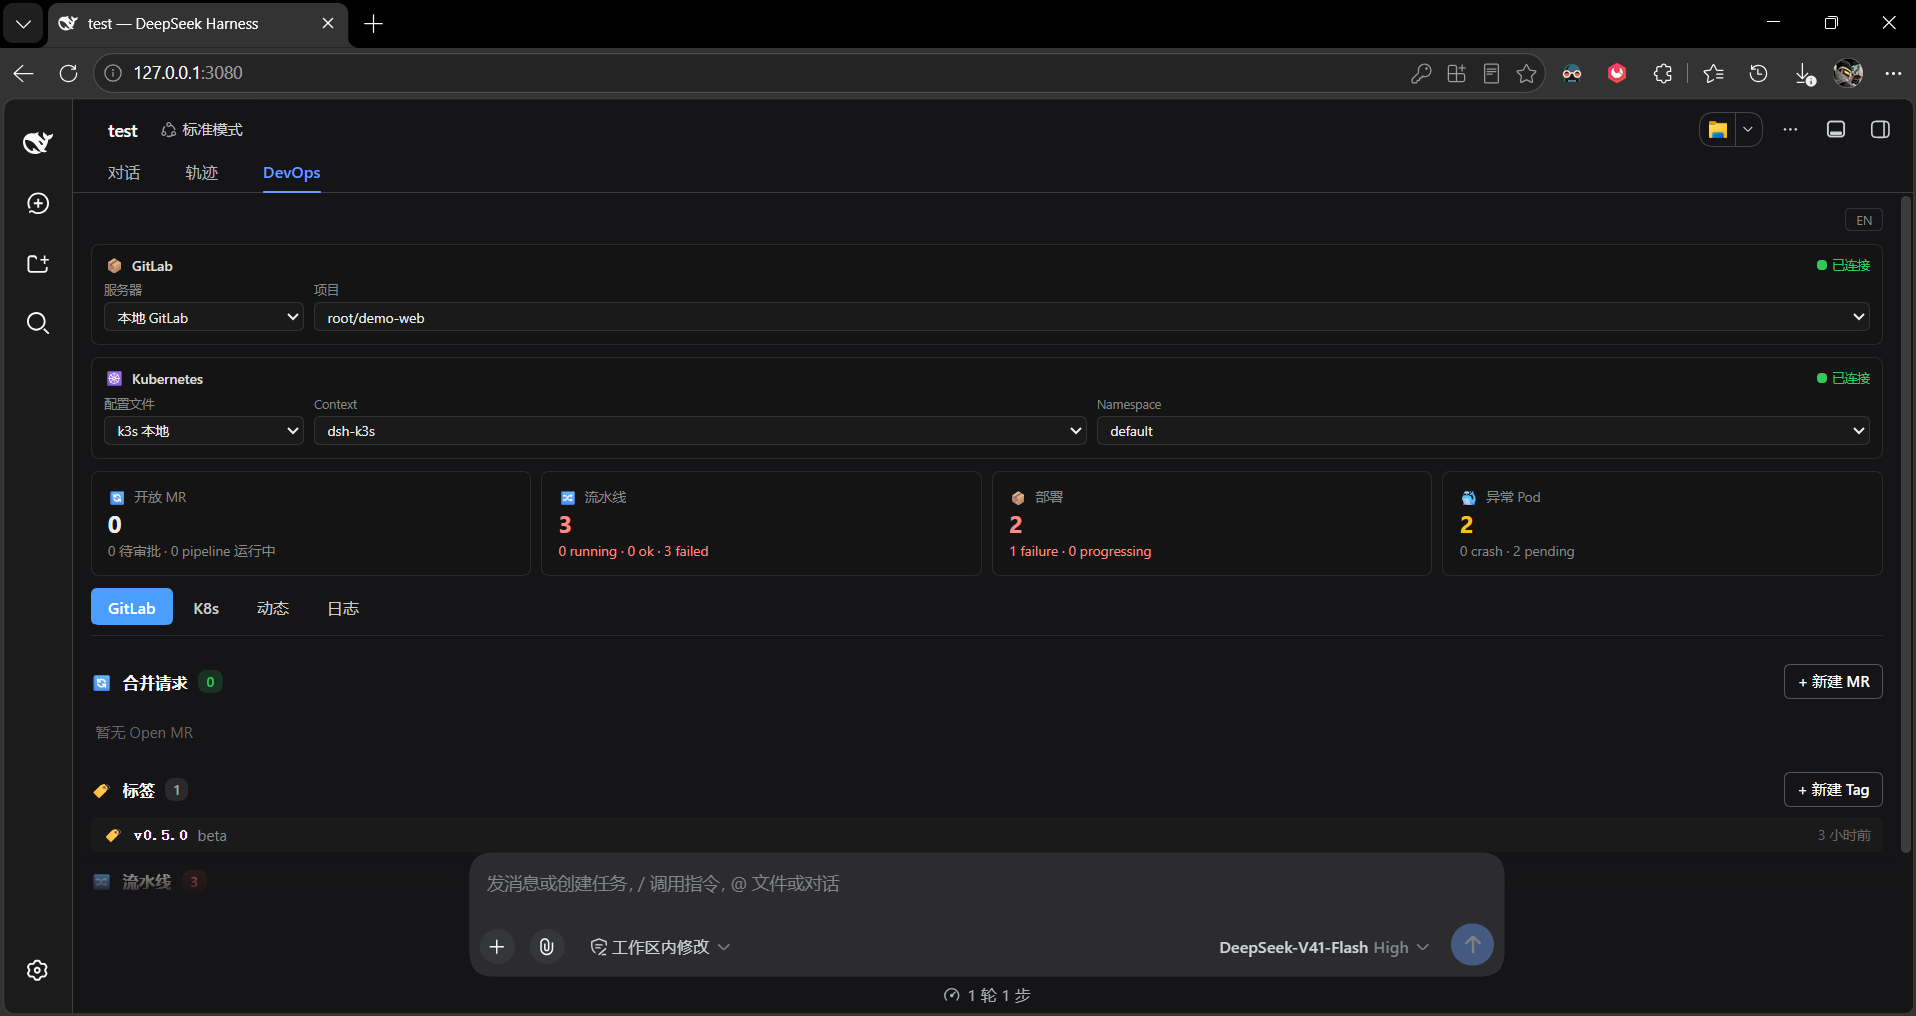This screenshot has width=1916, height=1016.
Task: Open the browser tab list chevron
Action: (23, 23)
